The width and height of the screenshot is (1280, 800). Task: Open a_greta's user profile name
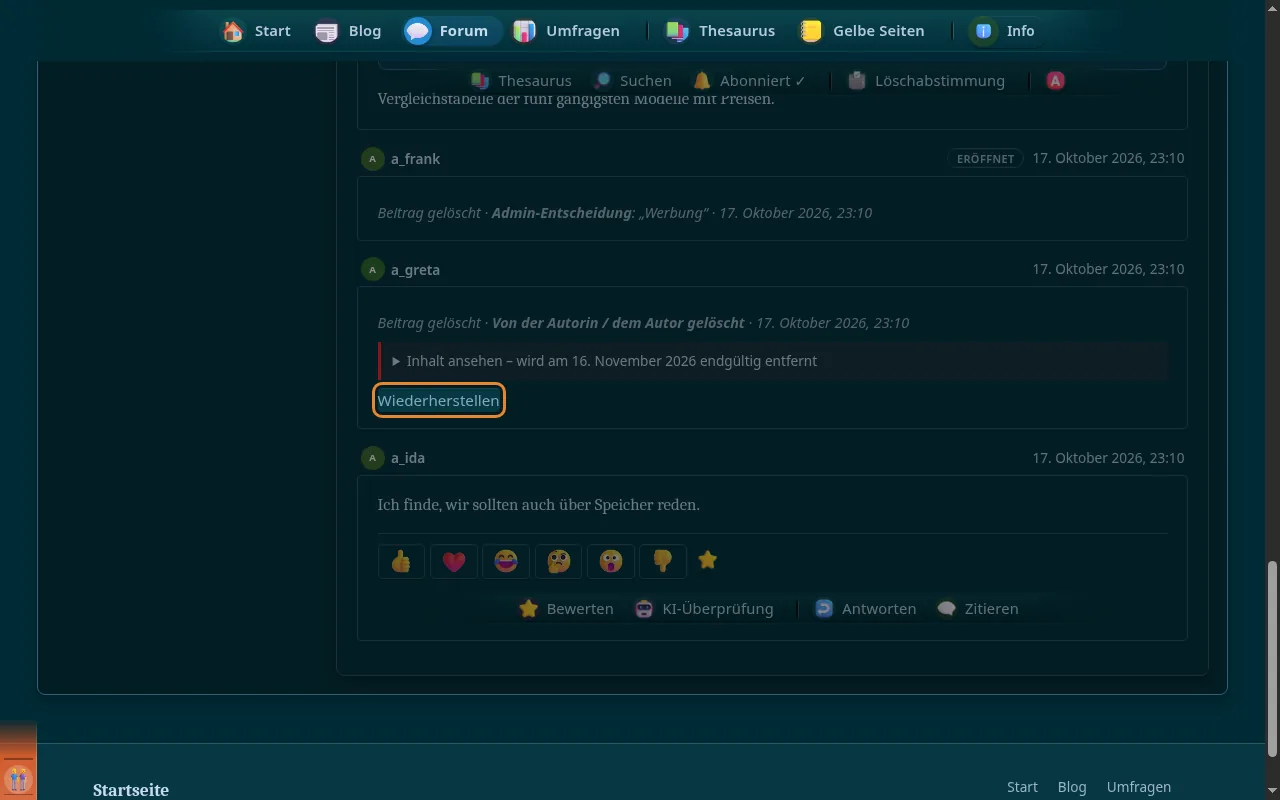click(415, 270)
